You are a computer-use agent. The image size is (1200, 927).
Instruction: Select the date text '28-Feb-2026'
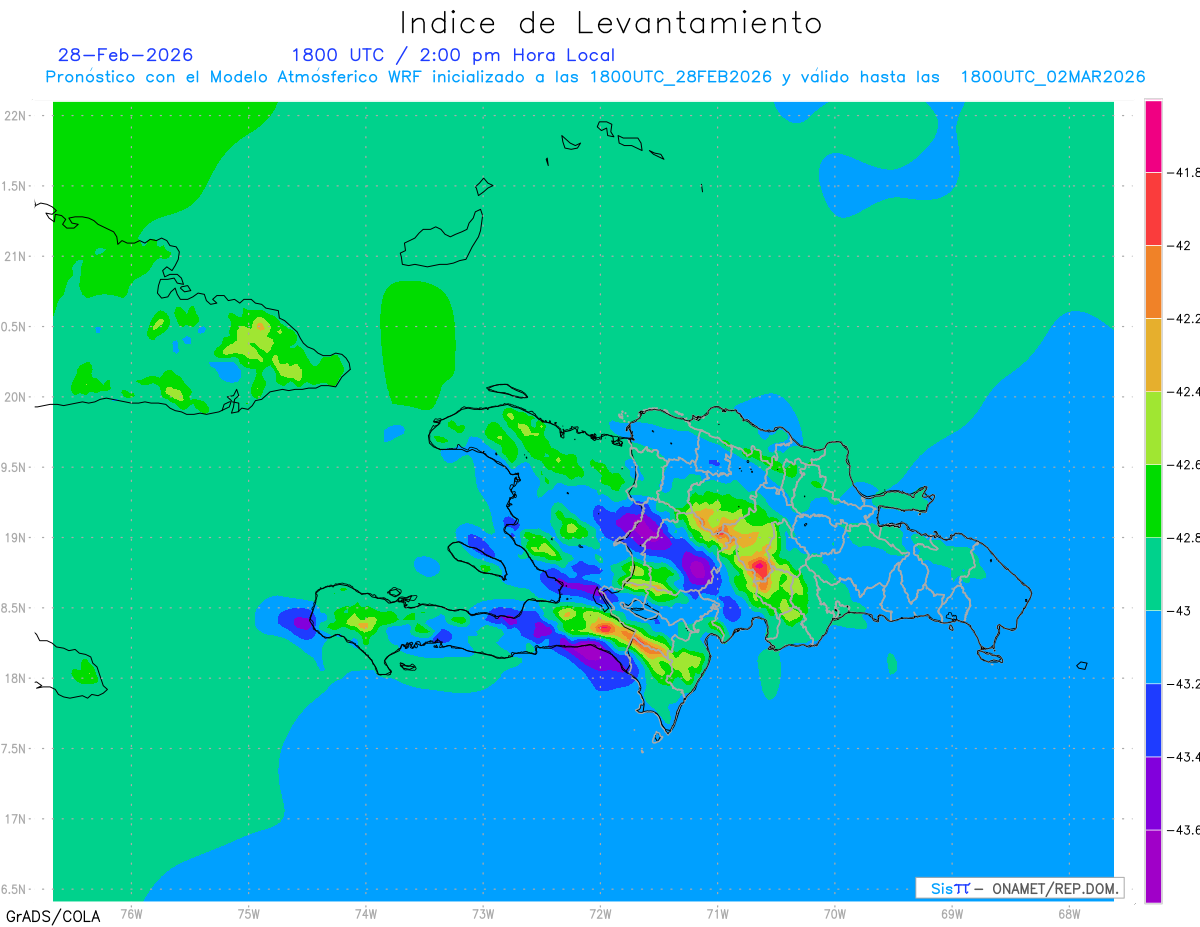click(126, 55)
